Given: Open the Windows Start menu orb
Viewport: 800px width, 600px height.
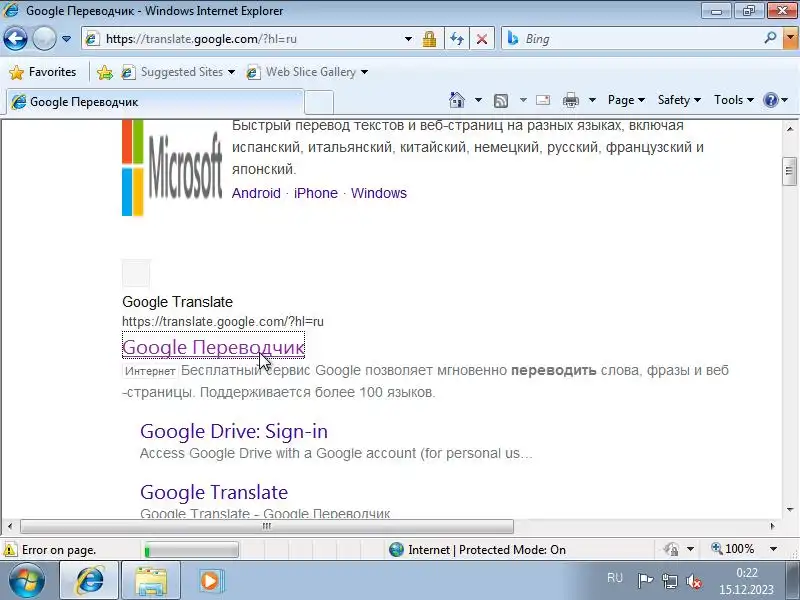Looking at the screenshot, I should tap(26, 581).
